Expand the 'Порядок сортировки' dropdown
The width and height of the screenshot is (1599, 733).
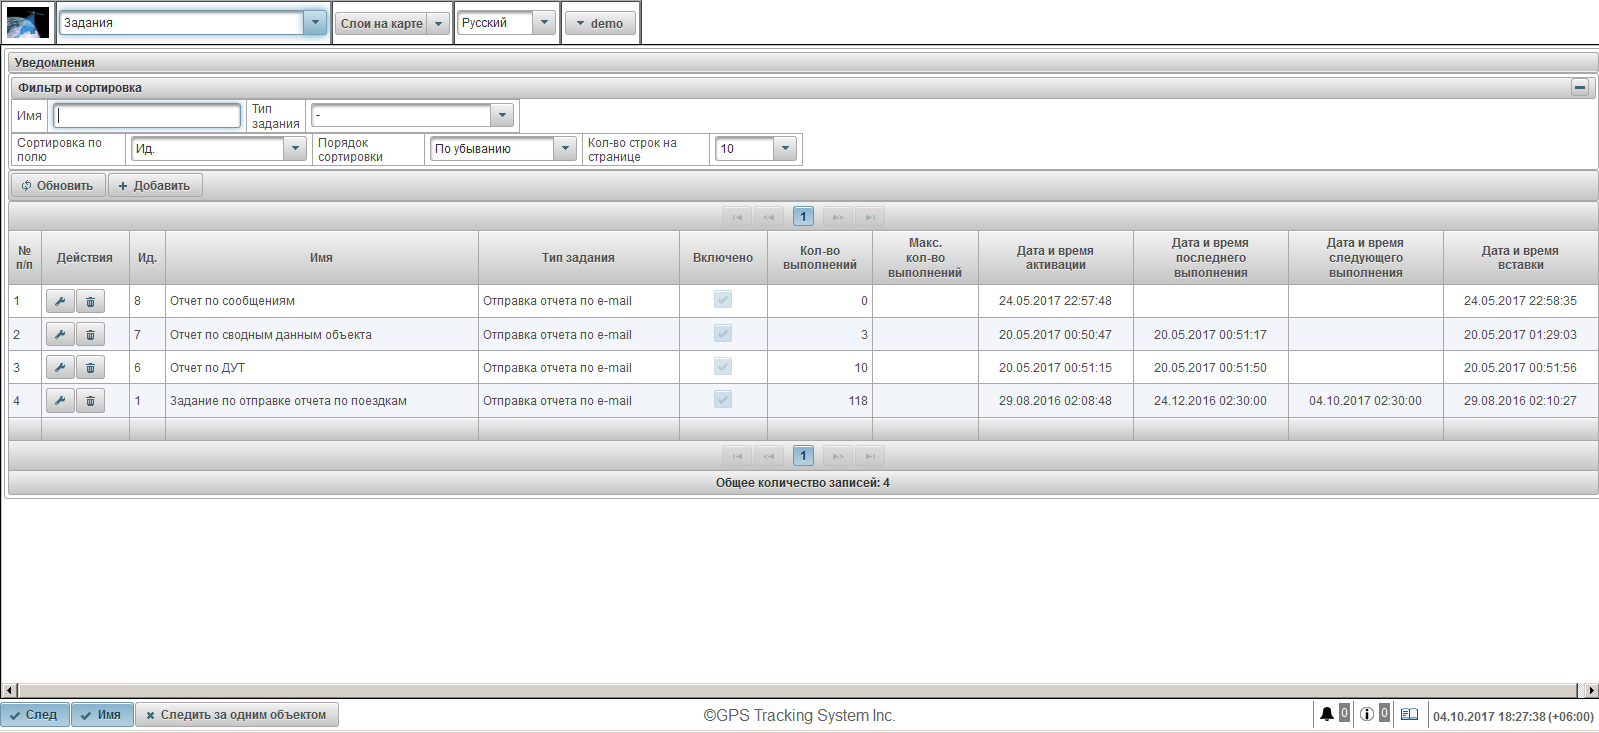[x=565, y=149]
